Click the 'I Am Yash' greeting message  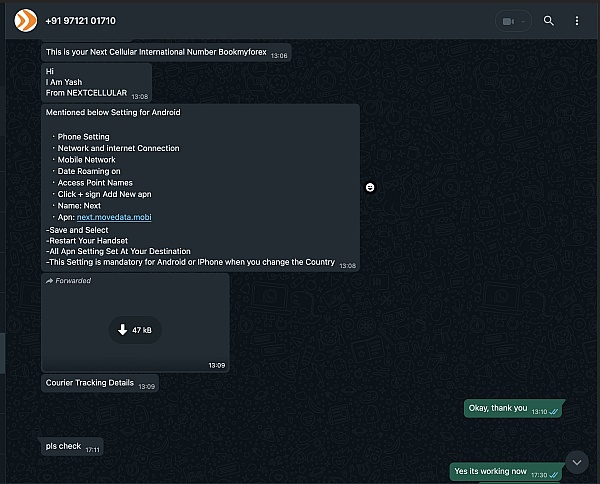coord(96,82)
